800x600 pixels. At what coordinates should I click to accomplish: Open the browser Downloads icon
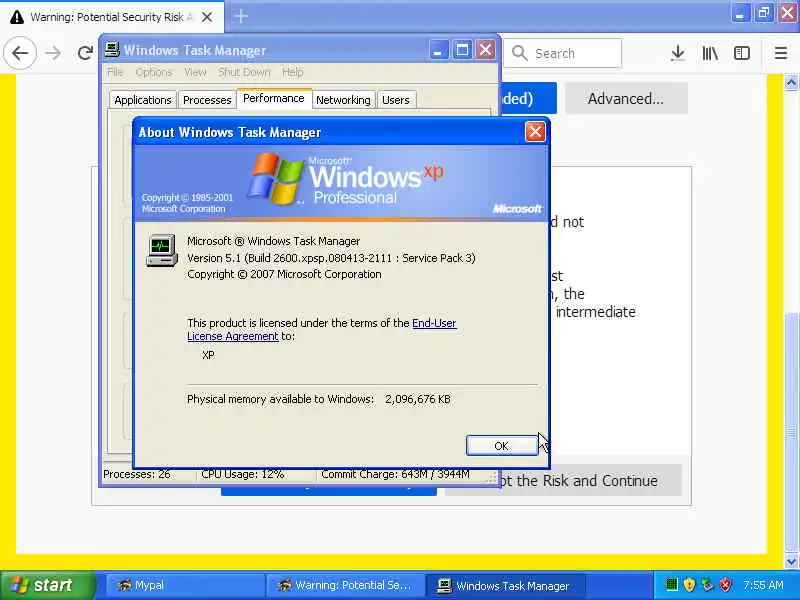(678, 53)
